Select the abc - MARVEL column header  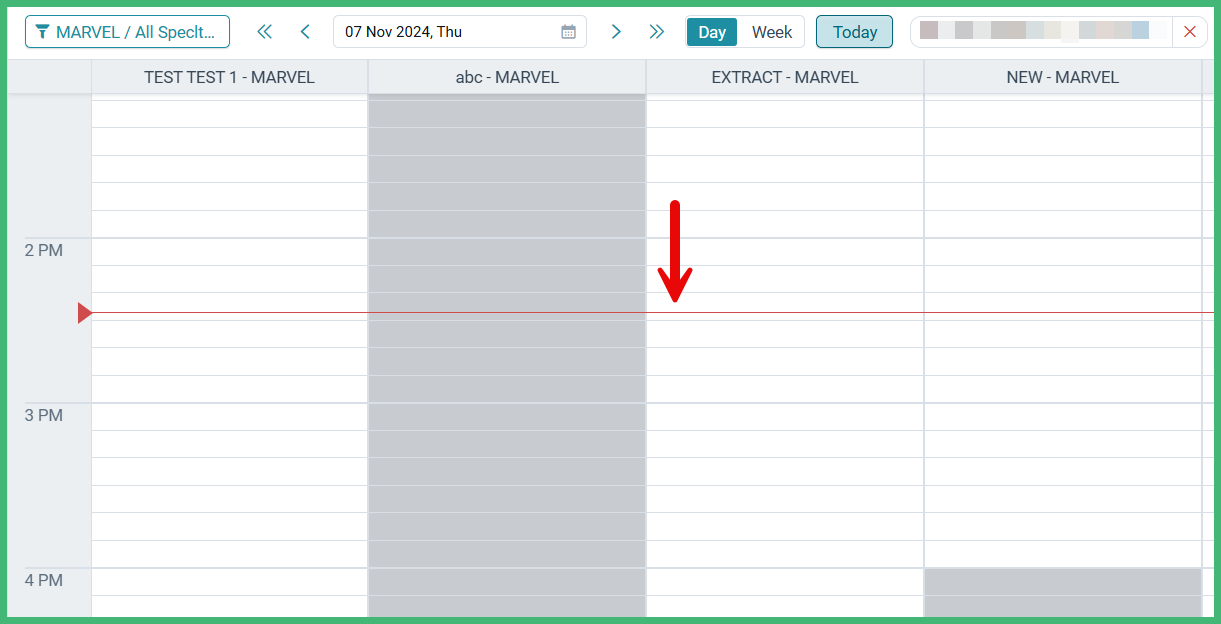click(505, 77)
